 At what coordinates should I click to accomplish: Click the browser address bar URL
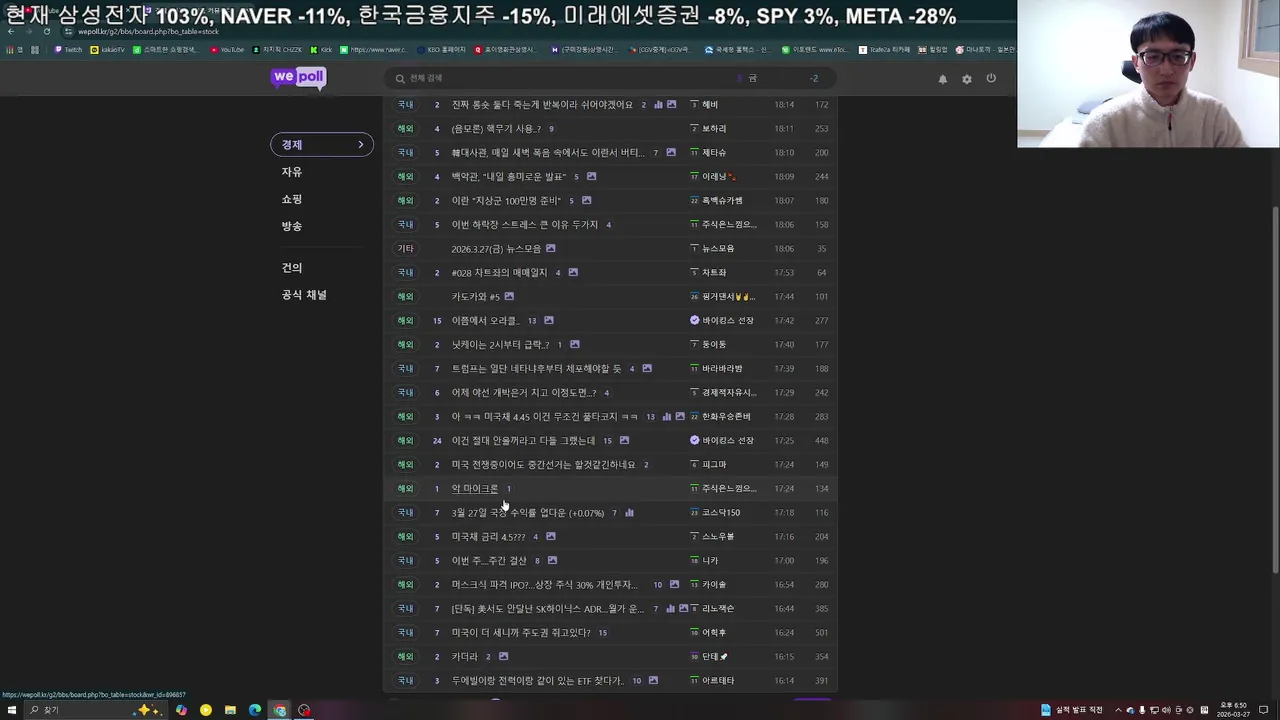148,31
